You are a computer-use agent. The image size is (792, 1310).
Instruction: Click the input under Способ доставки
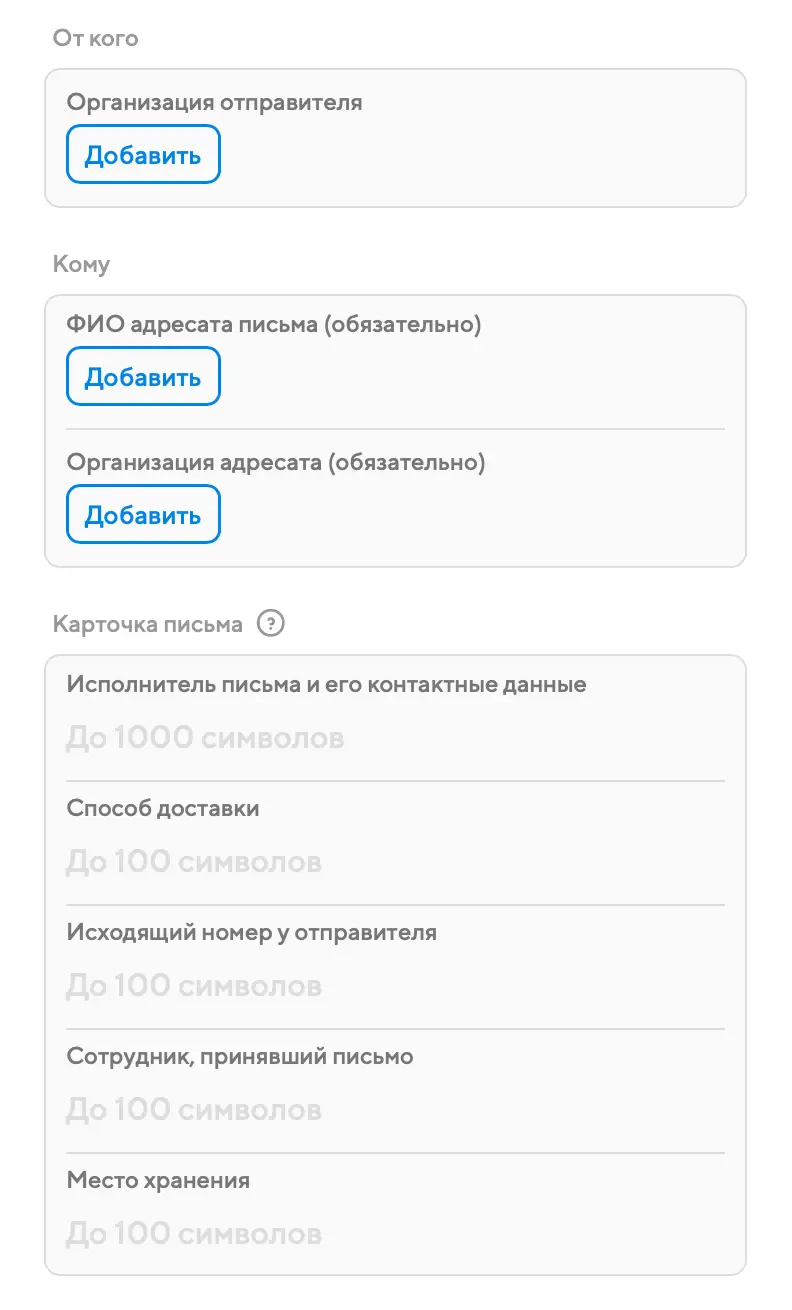click(x=395, y=862)
